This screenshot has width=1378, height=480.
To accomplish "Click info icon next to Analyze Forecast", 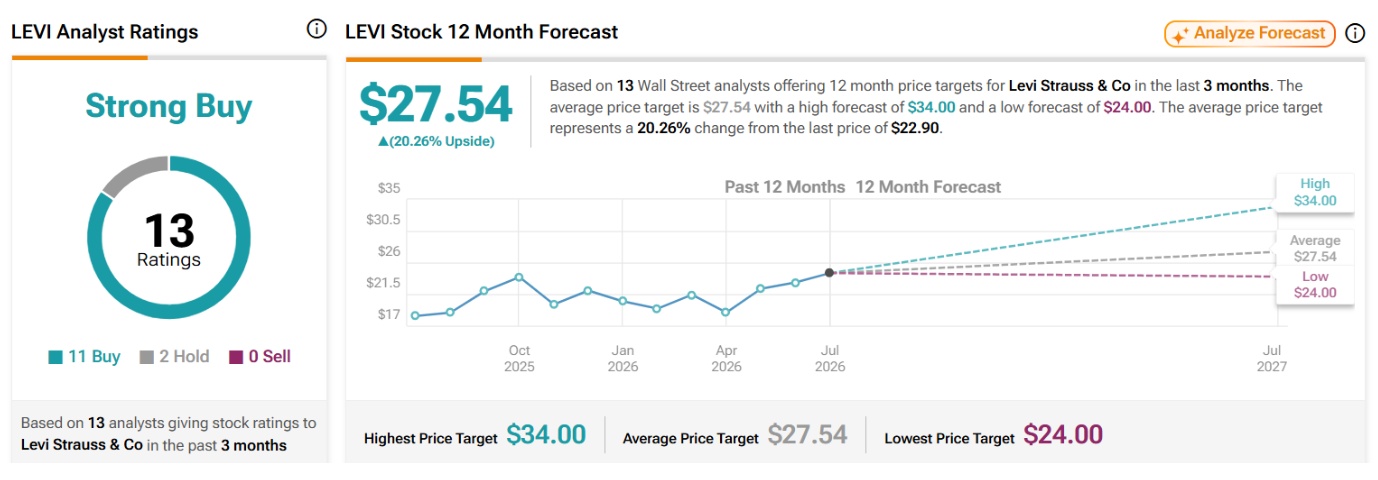I will point(1355,33).
